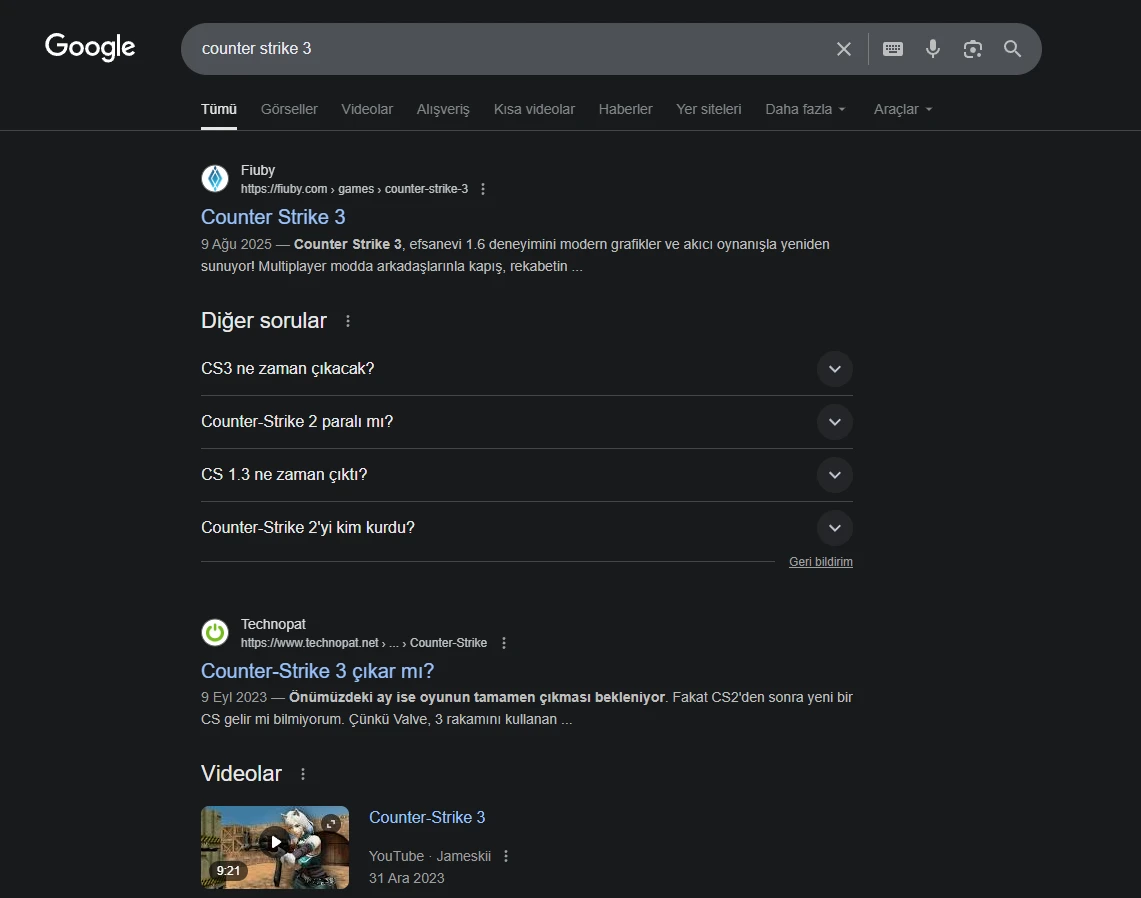Switch to the Görseller tab

click(x=289, y=109)
